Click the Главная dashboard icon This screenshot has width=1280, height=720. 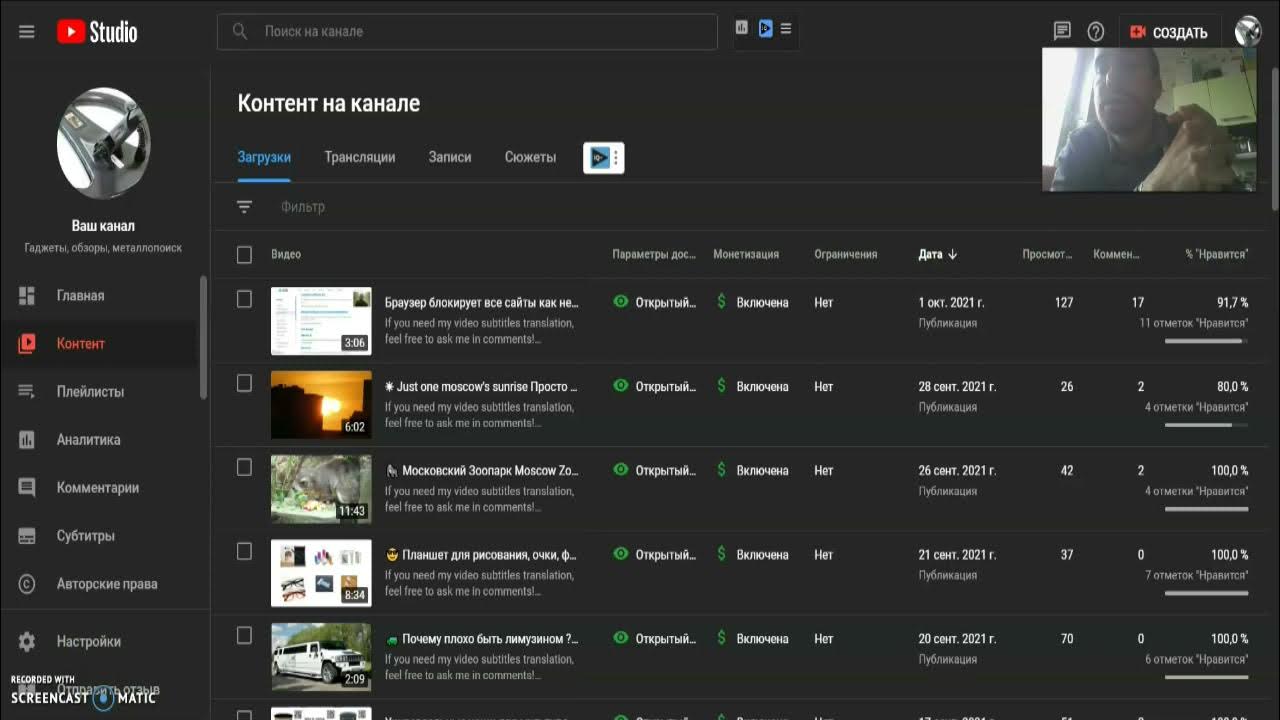click(x=27, y=296)
